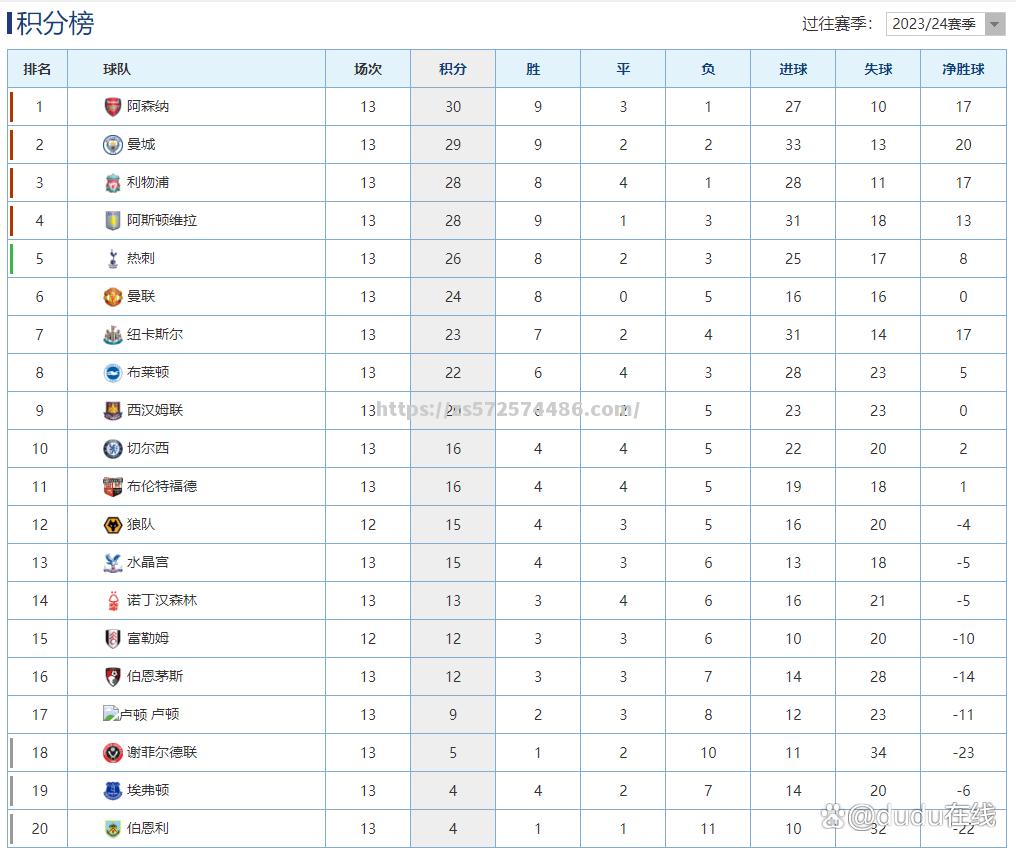This screenshot has height=851, width=1016.
Task: Click the season dropdown arrow button
Action: coord(995,24)
